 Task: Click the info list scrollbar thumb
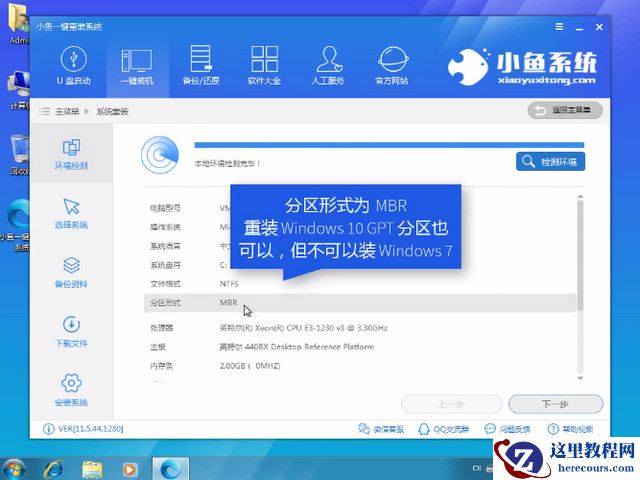pos(580,255)
